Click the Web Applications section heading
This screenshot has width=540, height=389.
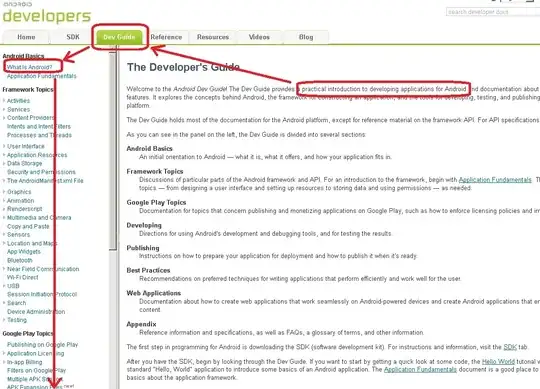[154, 293]
